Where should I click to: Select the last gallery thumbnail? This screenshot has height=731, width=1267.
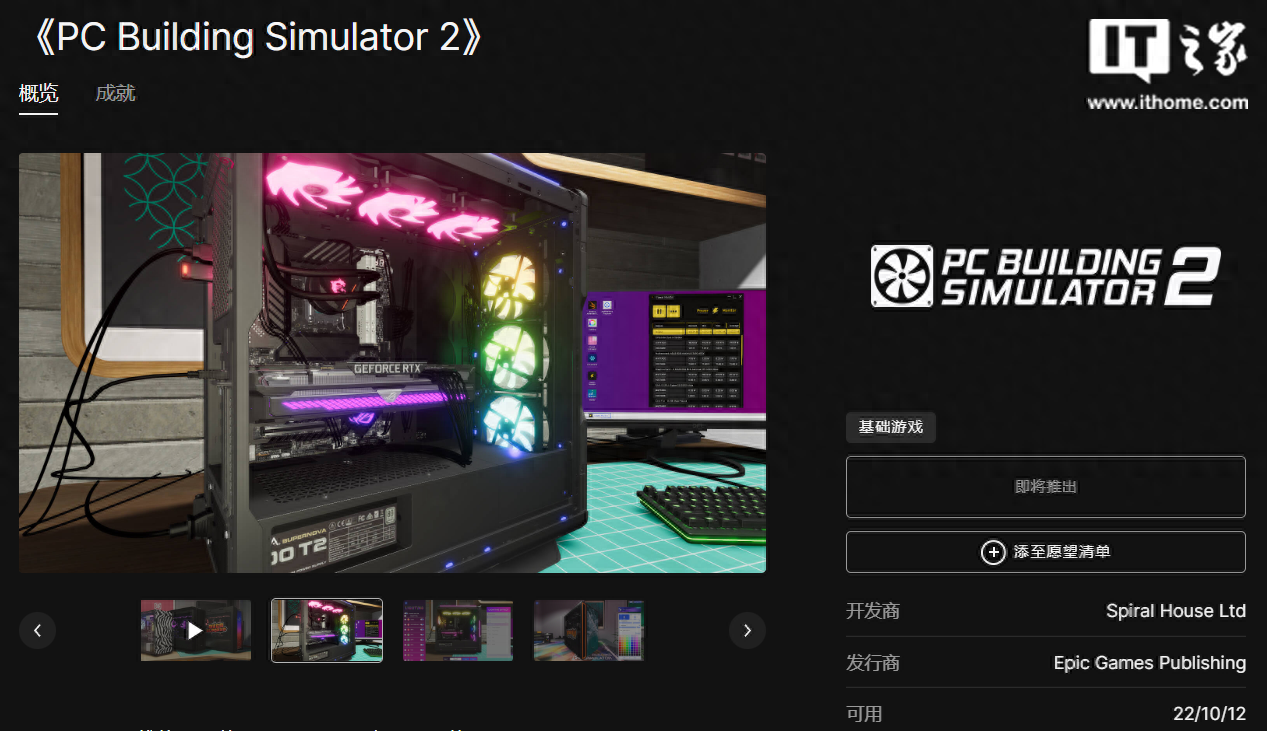588,630
